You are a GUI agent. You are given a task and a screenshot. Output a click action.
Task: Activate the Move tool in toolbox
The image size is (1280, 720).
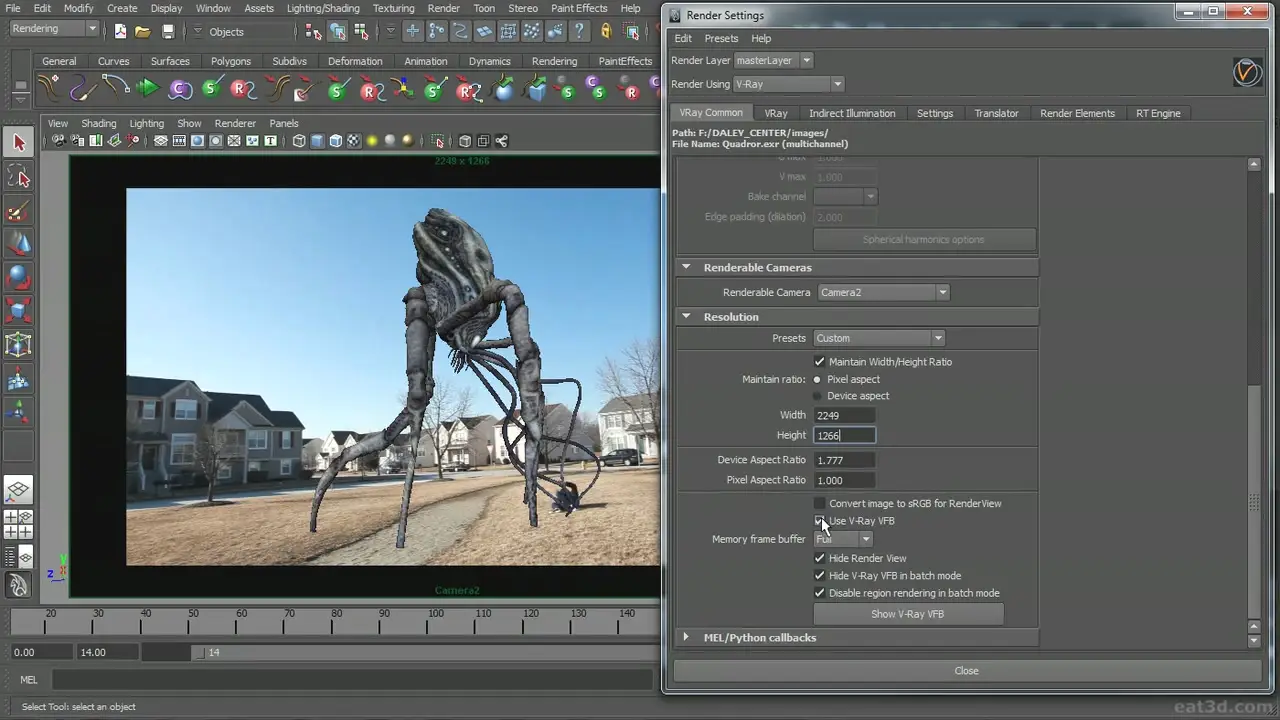pyautogui.click(x=18, y=244)
